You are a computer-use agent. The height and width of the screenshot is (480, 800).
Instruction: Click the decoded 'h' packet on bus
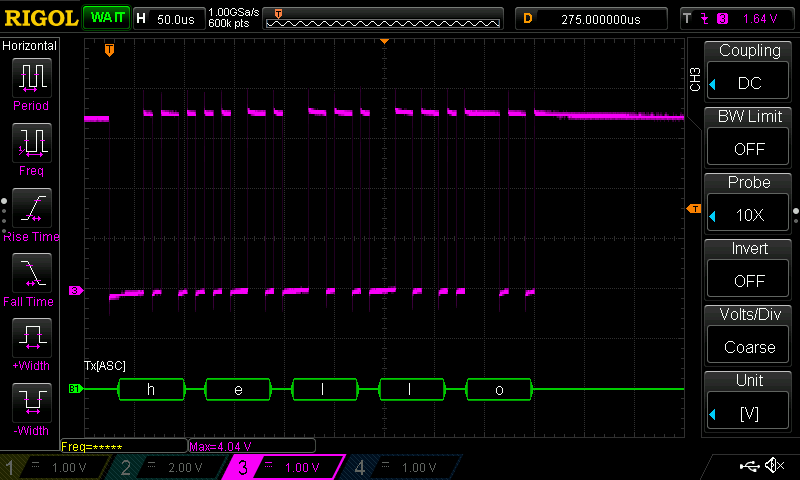151,389
